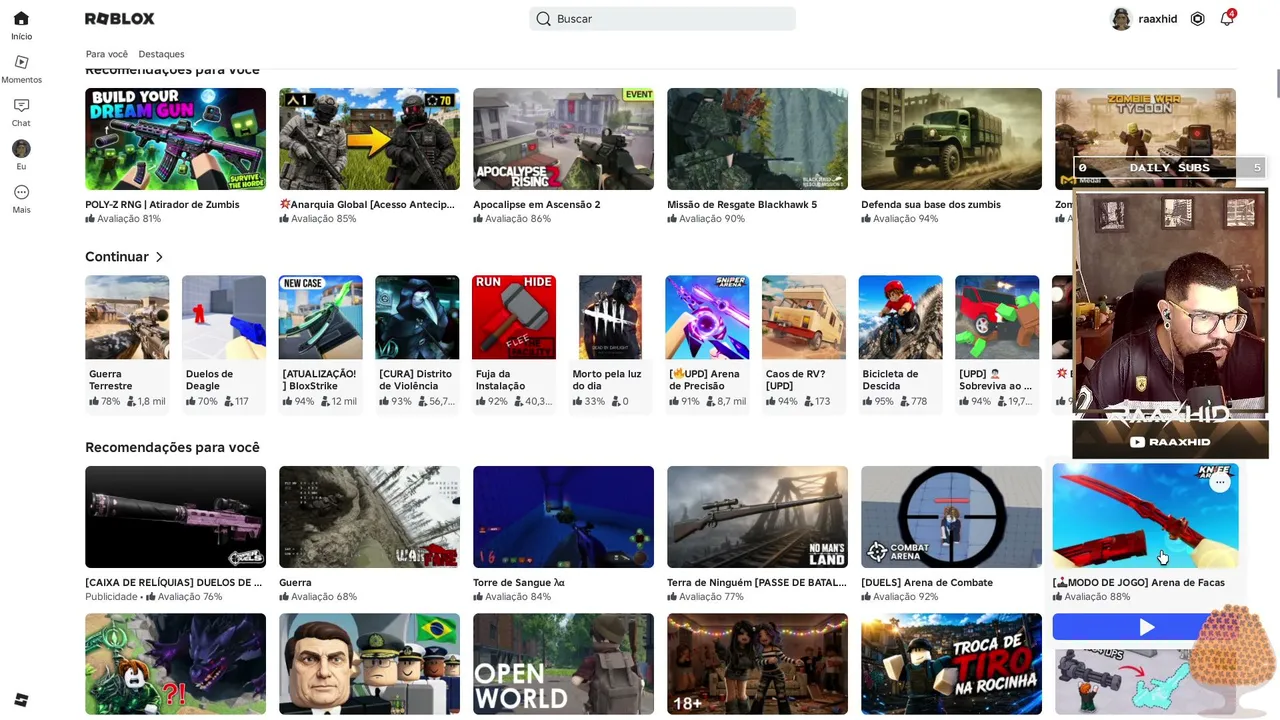The height and width of the screenshot is (720, 1280).
Task: Open the Troca de Tiro na Rocinha thumbnail
Action: click(x=951, y=664)
